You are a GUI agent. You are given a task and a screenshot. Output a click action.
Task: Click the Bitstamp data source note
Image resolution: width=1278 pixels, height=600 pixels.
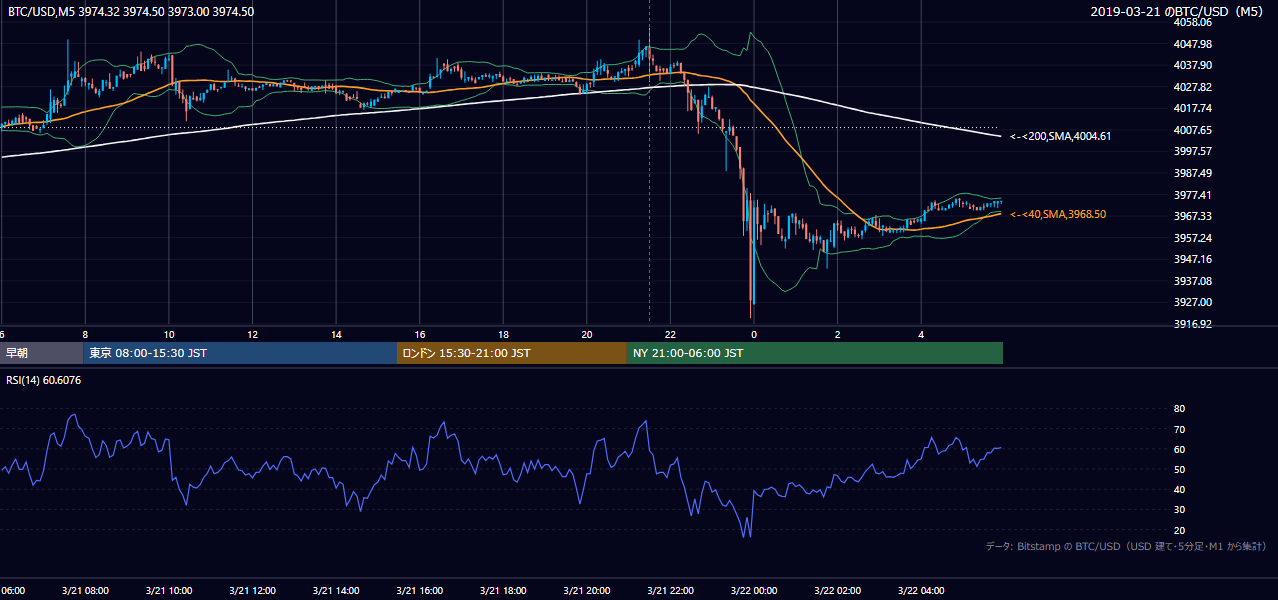click(x=1126, y=546)
